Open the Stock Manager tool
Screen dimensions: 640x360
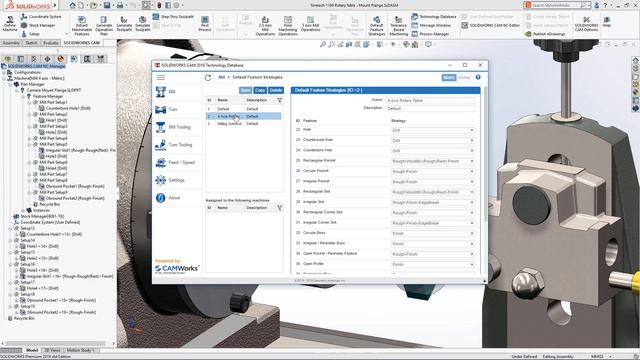tap(38, 25)
